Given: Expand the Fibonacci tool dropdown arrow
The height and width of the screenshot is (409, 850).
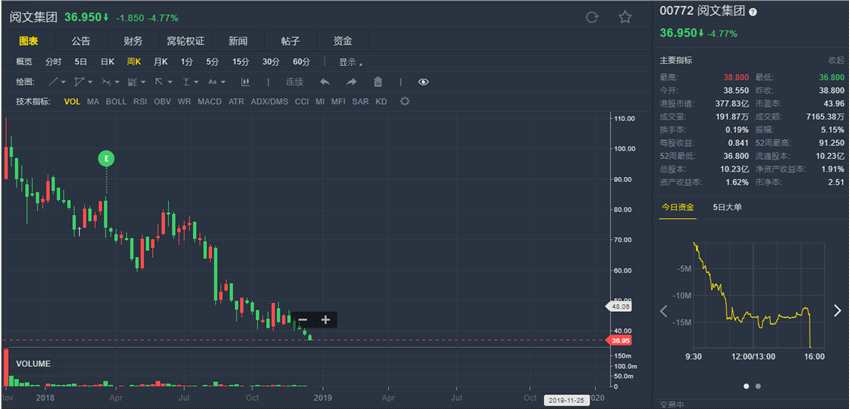Looking at the screenshot, I should click(143, 82).
